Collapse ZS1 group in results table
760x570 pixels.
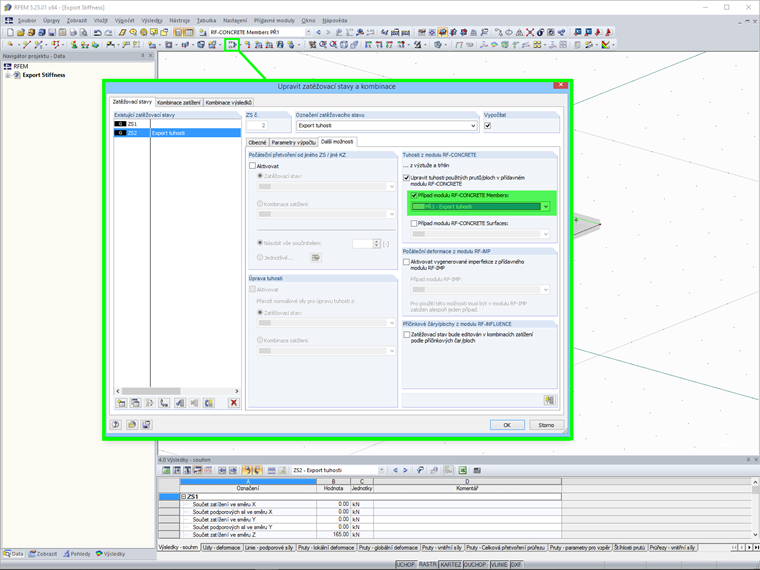184,497
